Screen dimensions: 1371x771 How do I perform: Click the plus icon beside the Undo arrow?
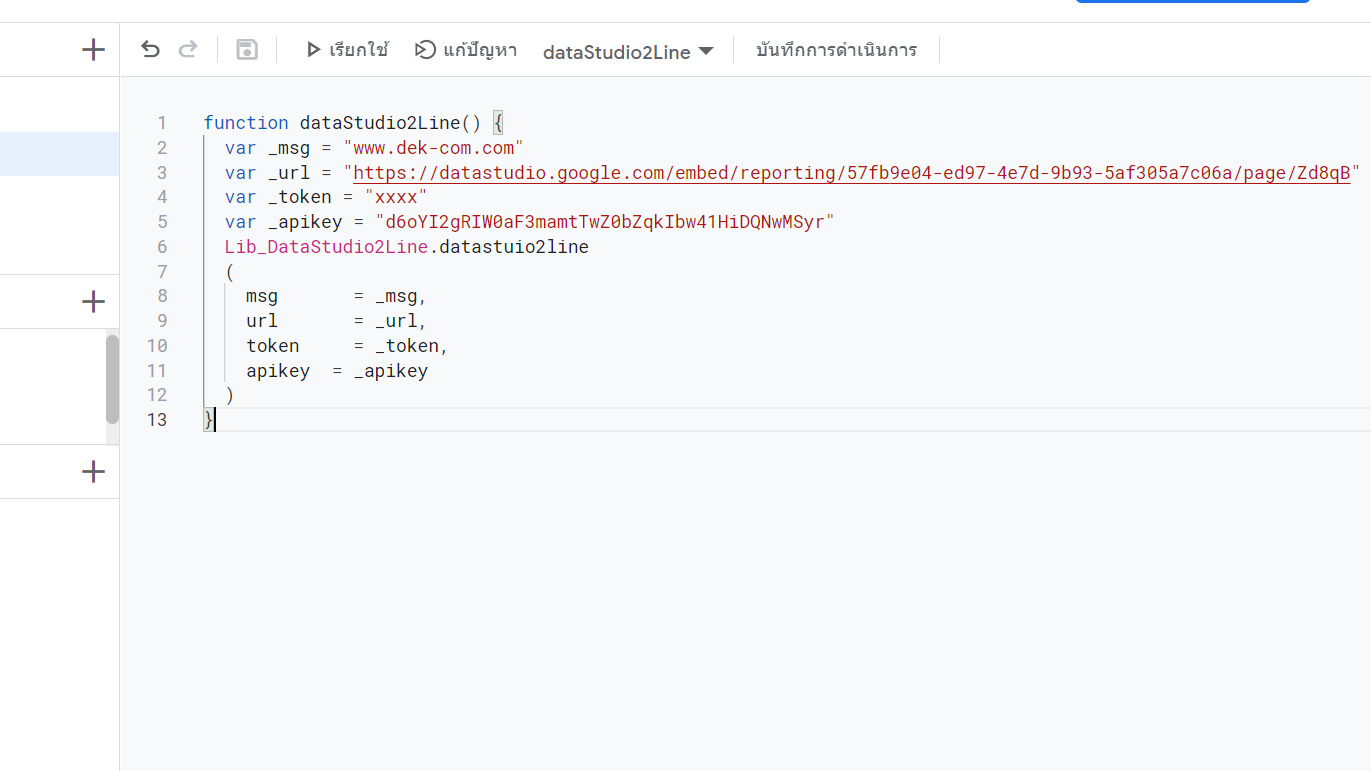click(x=93, y=49)
